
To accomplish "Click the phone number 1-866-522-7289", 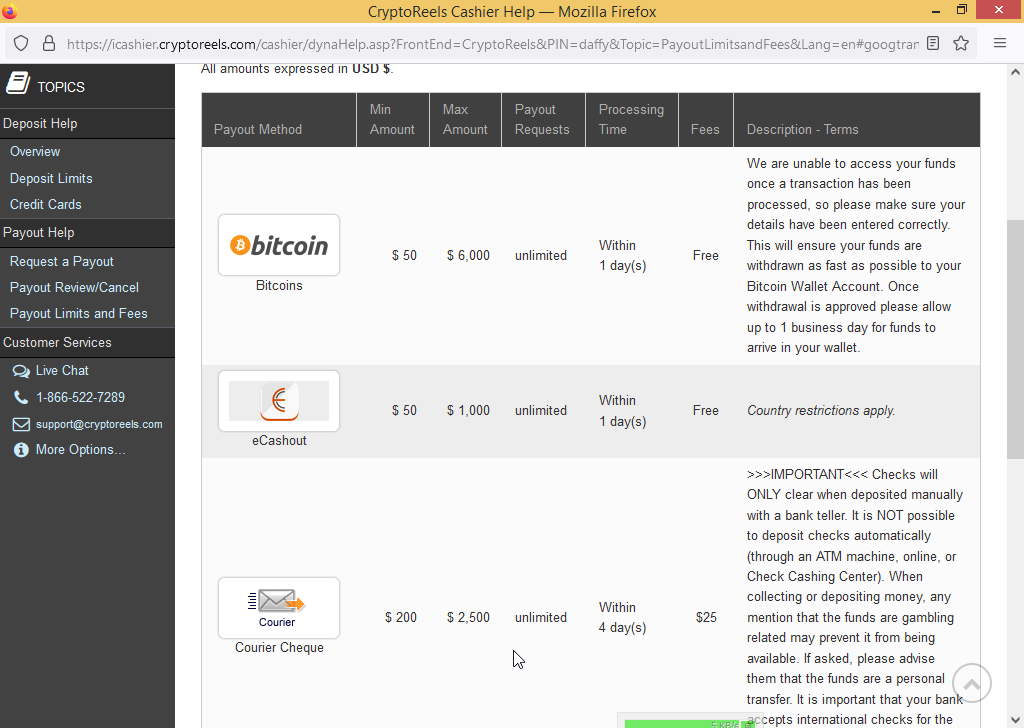I will point(80,397).
